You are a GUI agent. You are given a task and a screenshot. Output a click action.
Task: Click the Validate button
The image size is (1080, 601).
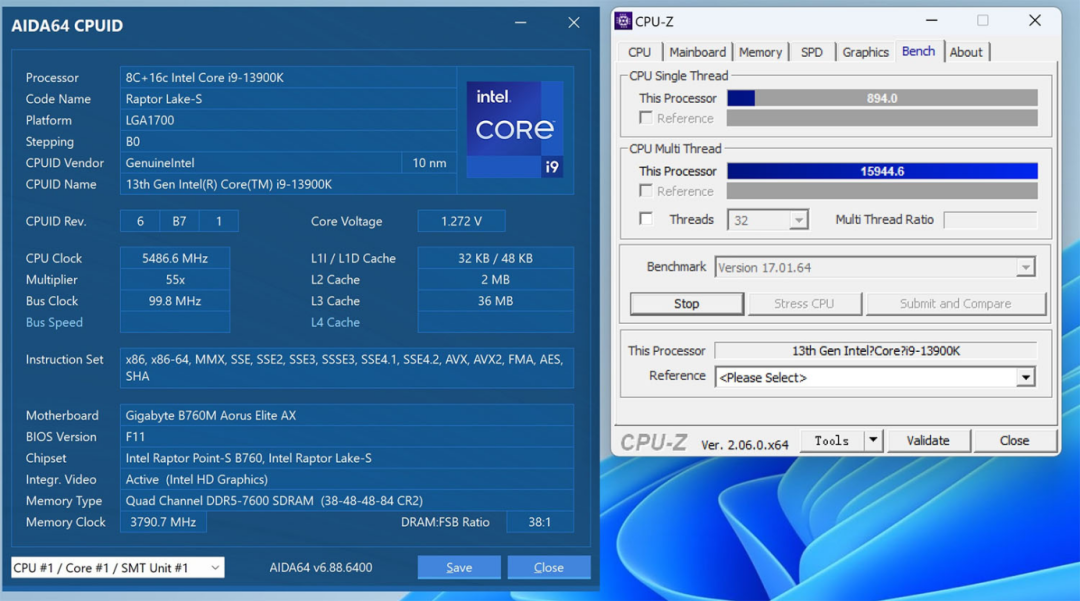click(x=928, y=440)
